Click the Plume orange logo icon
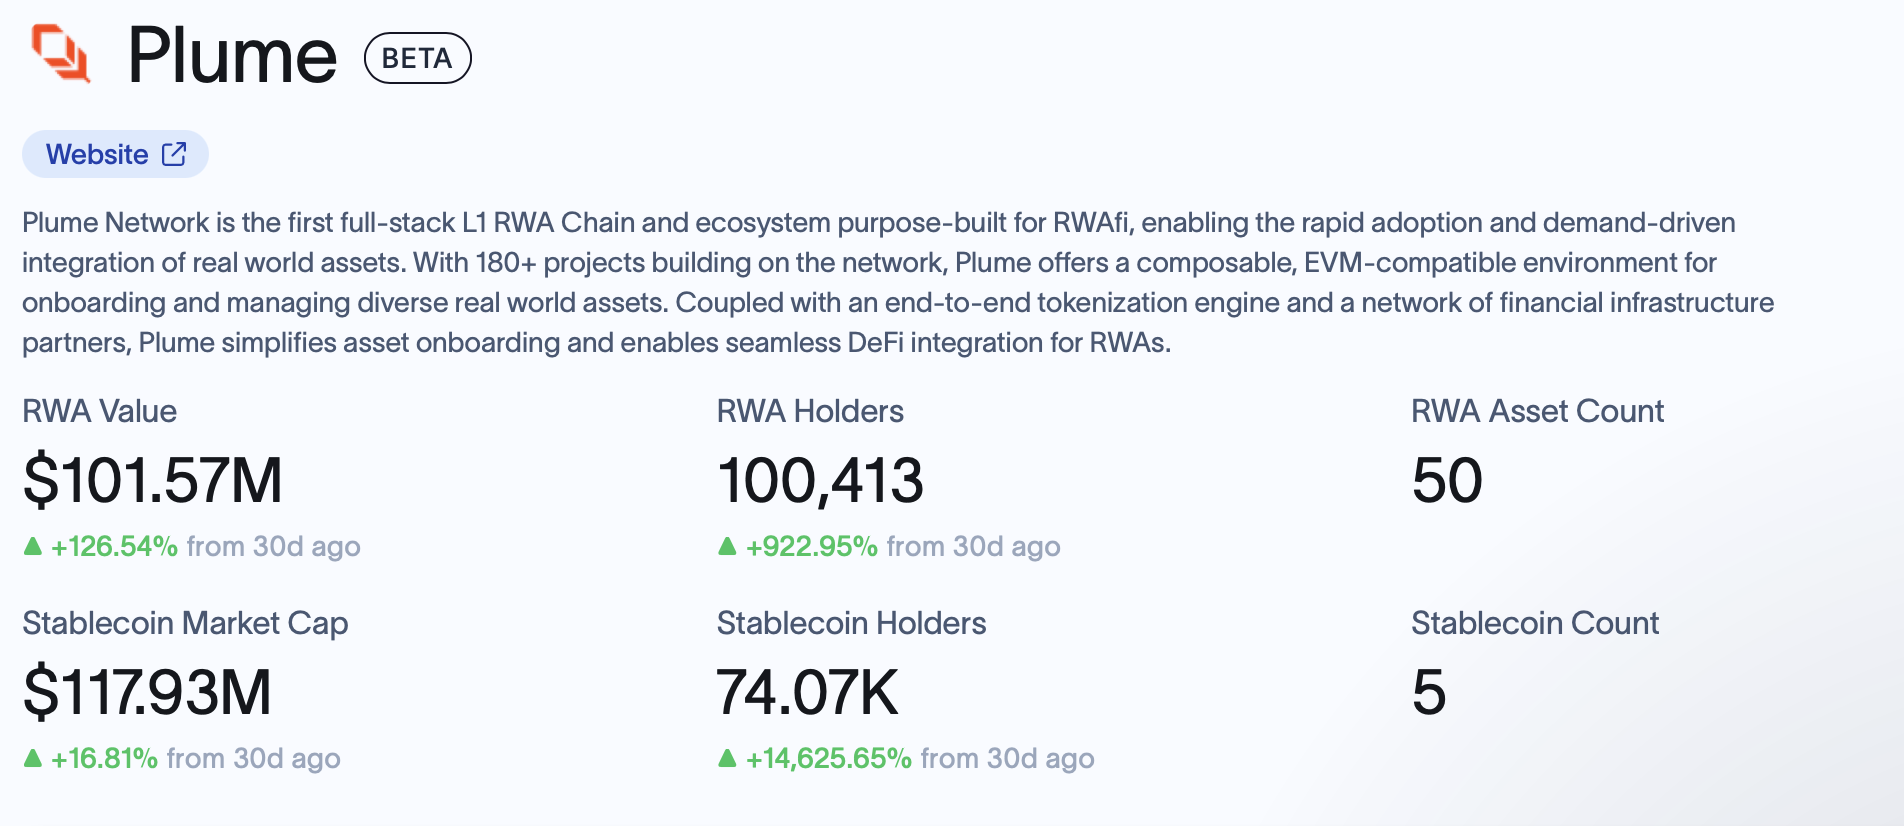 [x=62, y=54]
